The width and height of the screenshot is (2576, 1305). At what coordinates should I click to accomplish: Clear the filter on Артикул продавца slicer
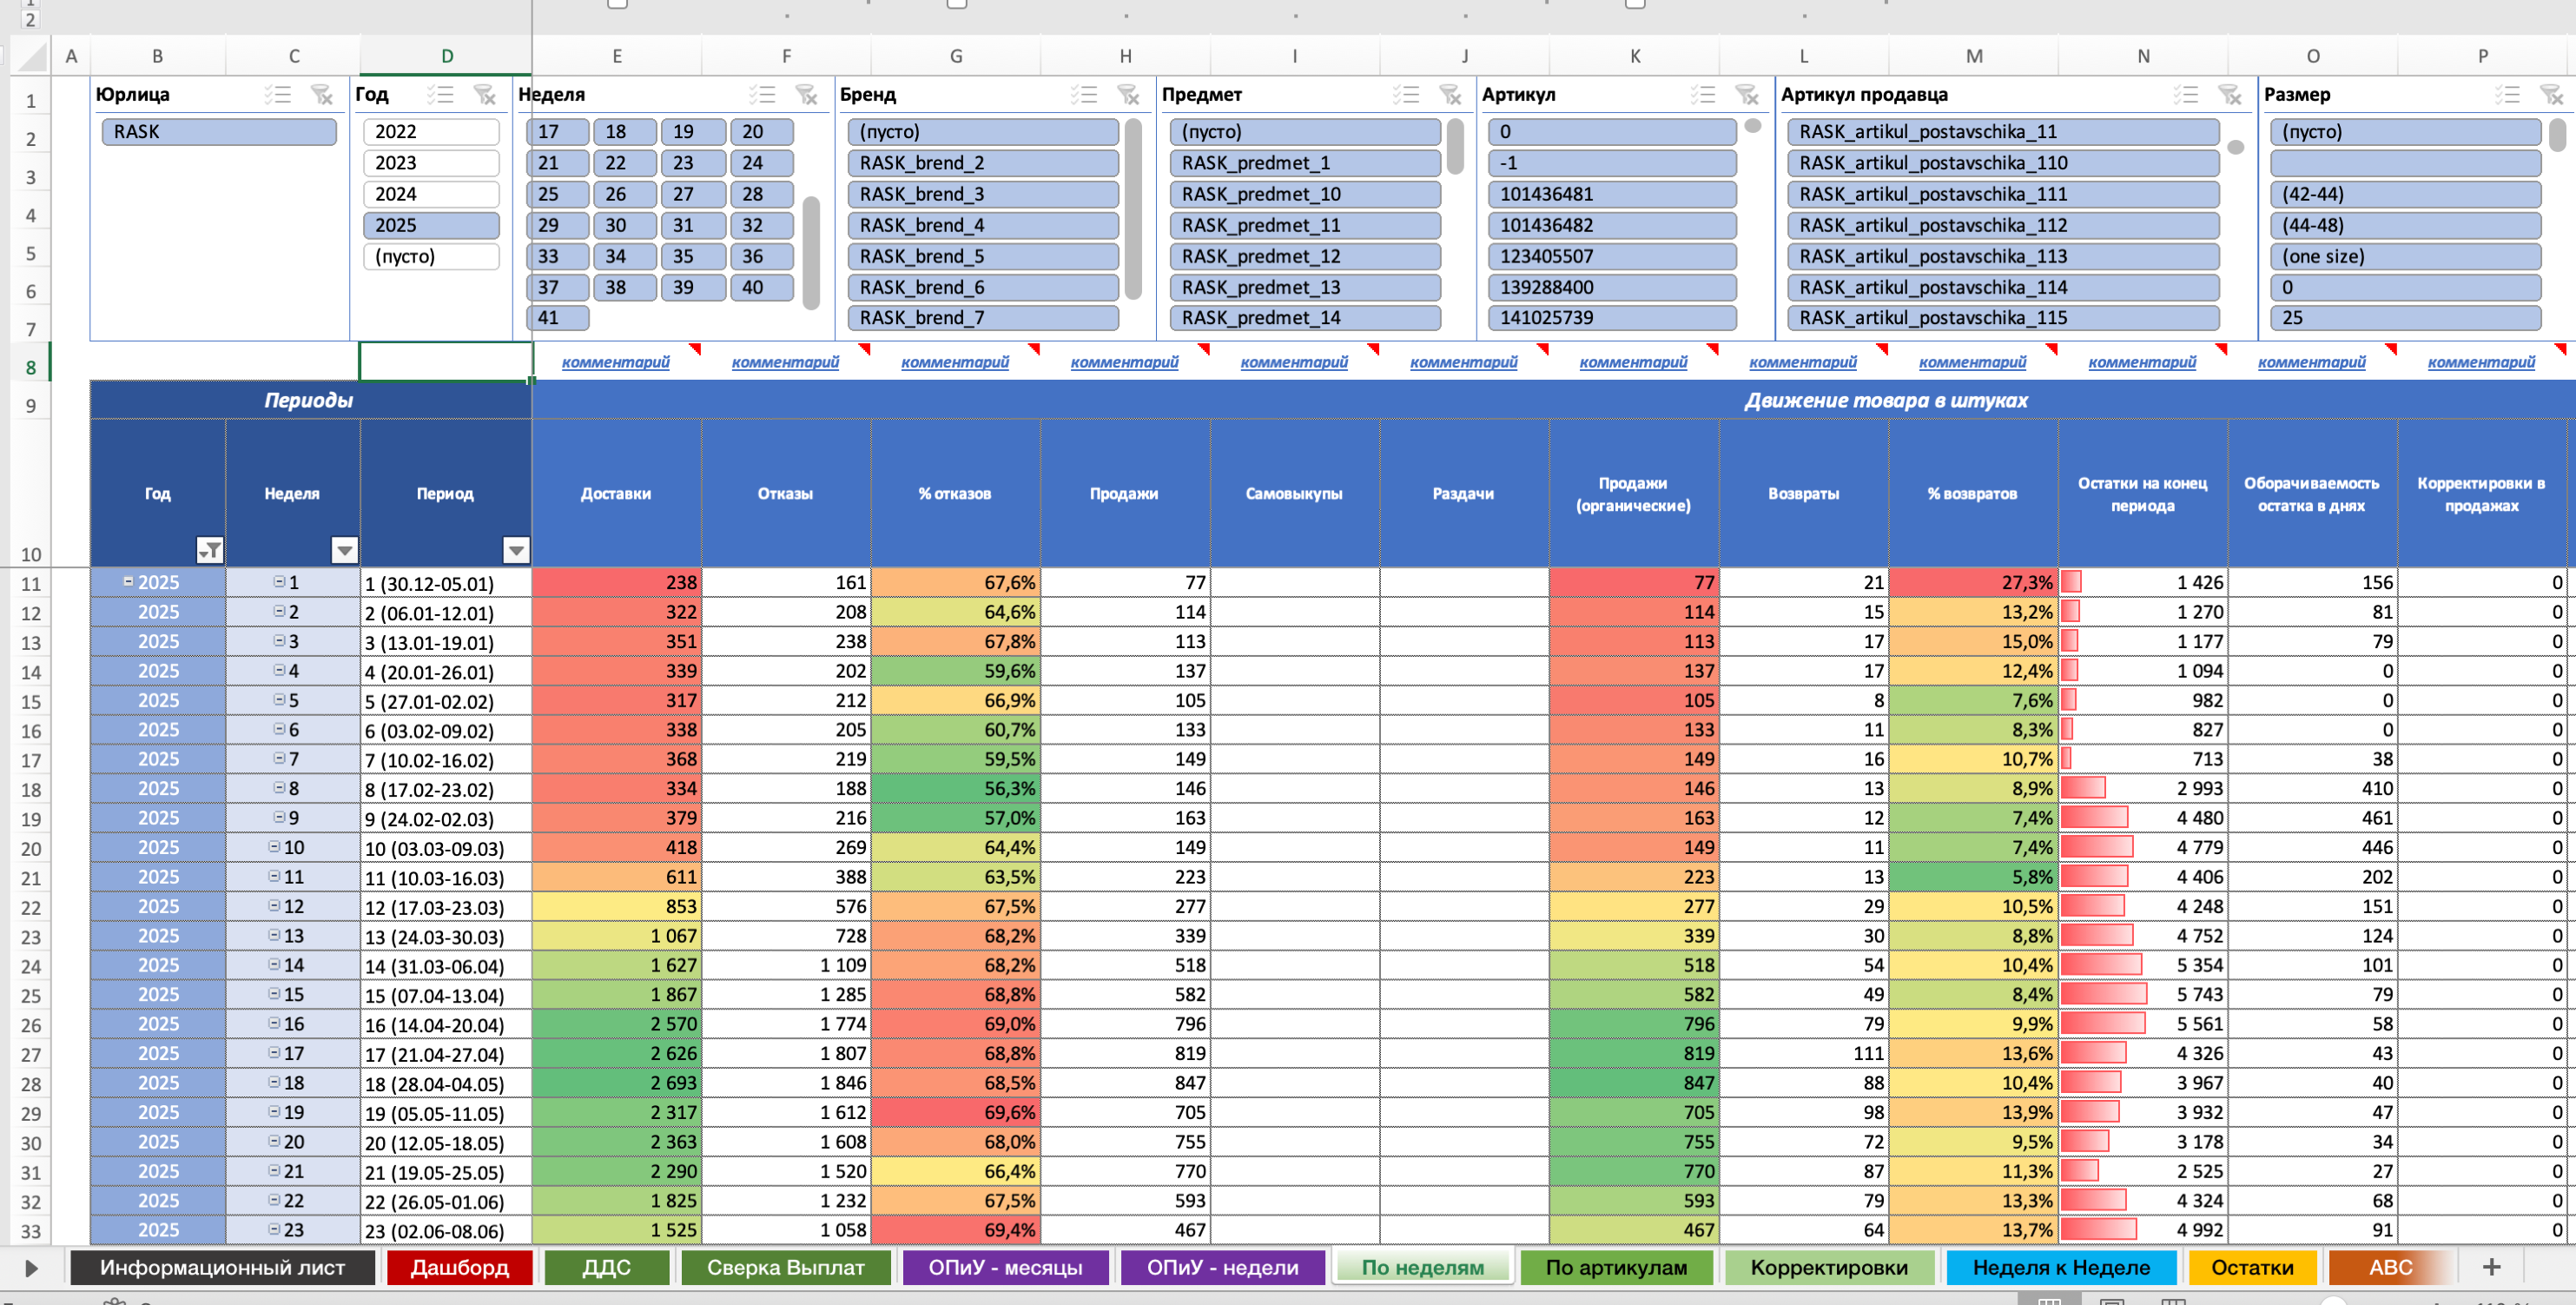point(2230,95)
